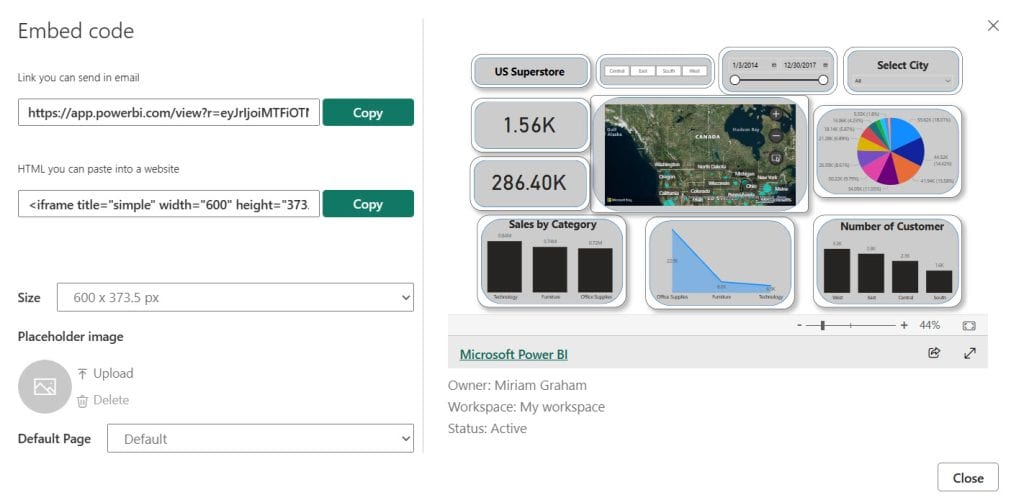Copy the iframe HTML embed code

pos(368,204)
